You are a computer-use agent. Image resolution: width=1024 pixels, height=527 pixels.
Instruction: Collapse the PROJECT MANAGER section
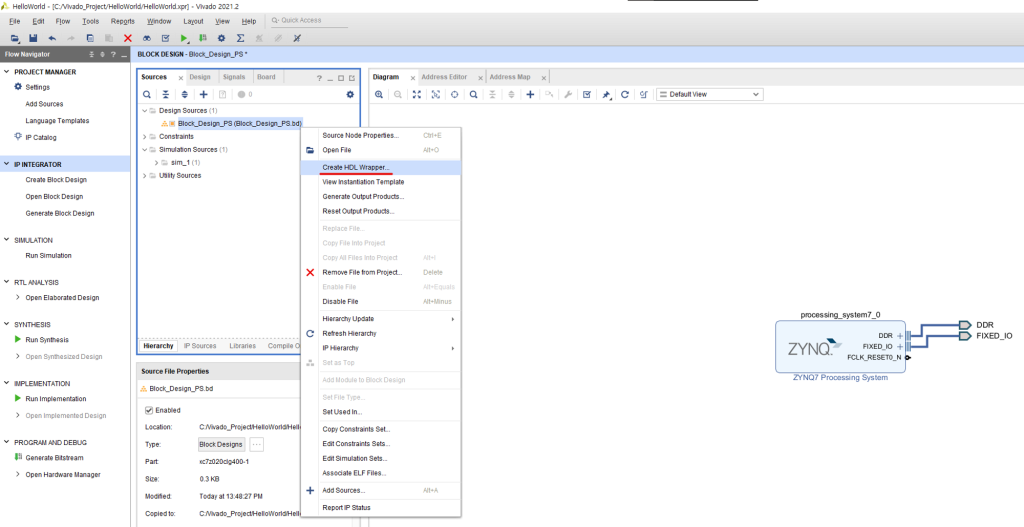(x=7, y=72)
